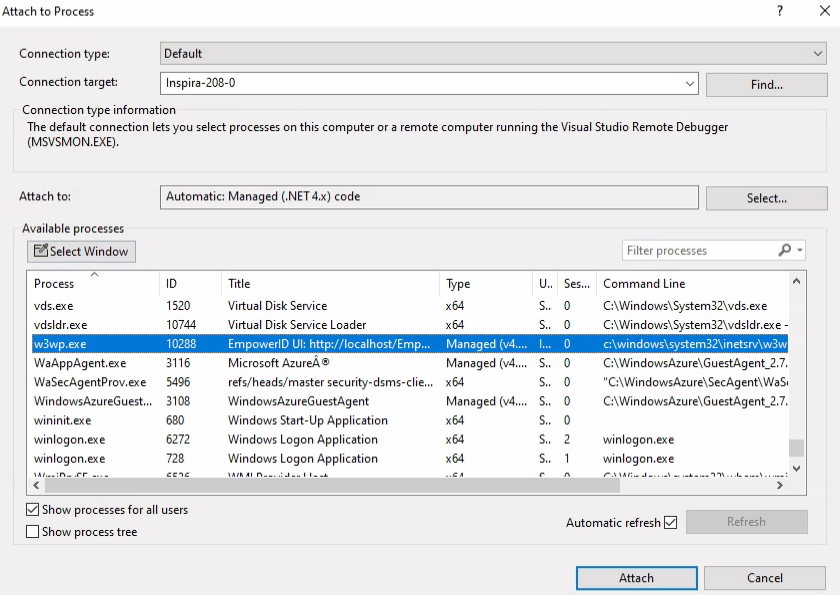840x595 pixels.
Task: Select the WindowsAzureGuest... process
Action: click(410, 401)
